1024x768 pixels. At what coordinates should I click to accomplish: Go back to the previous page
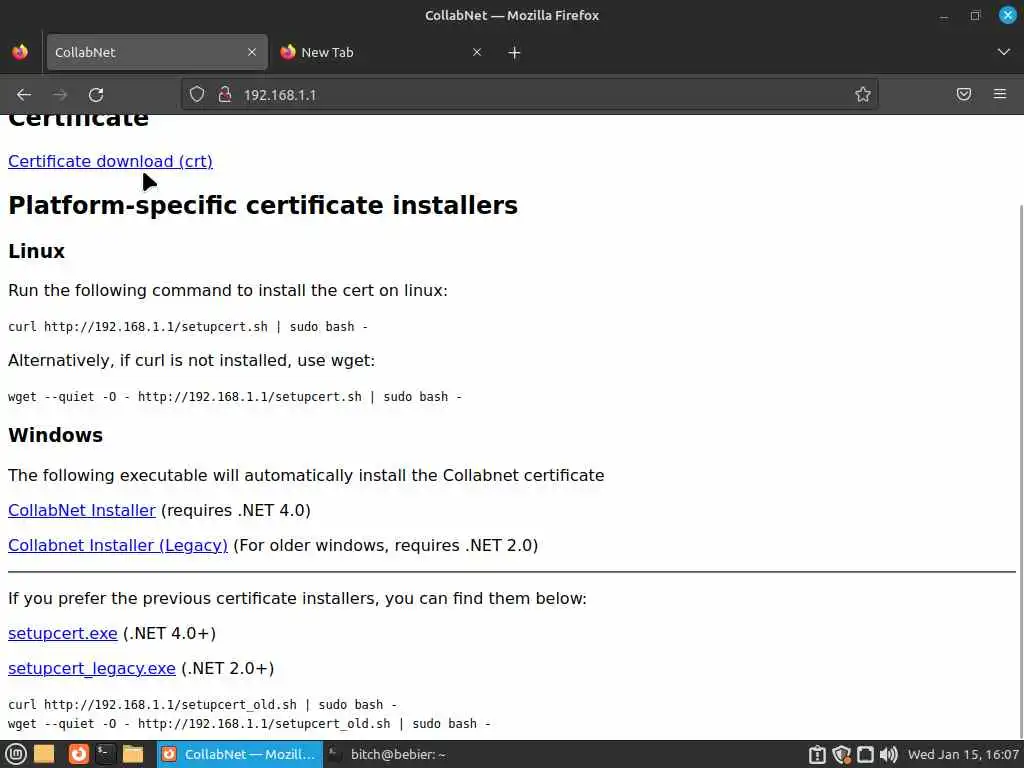click(24, 95)
